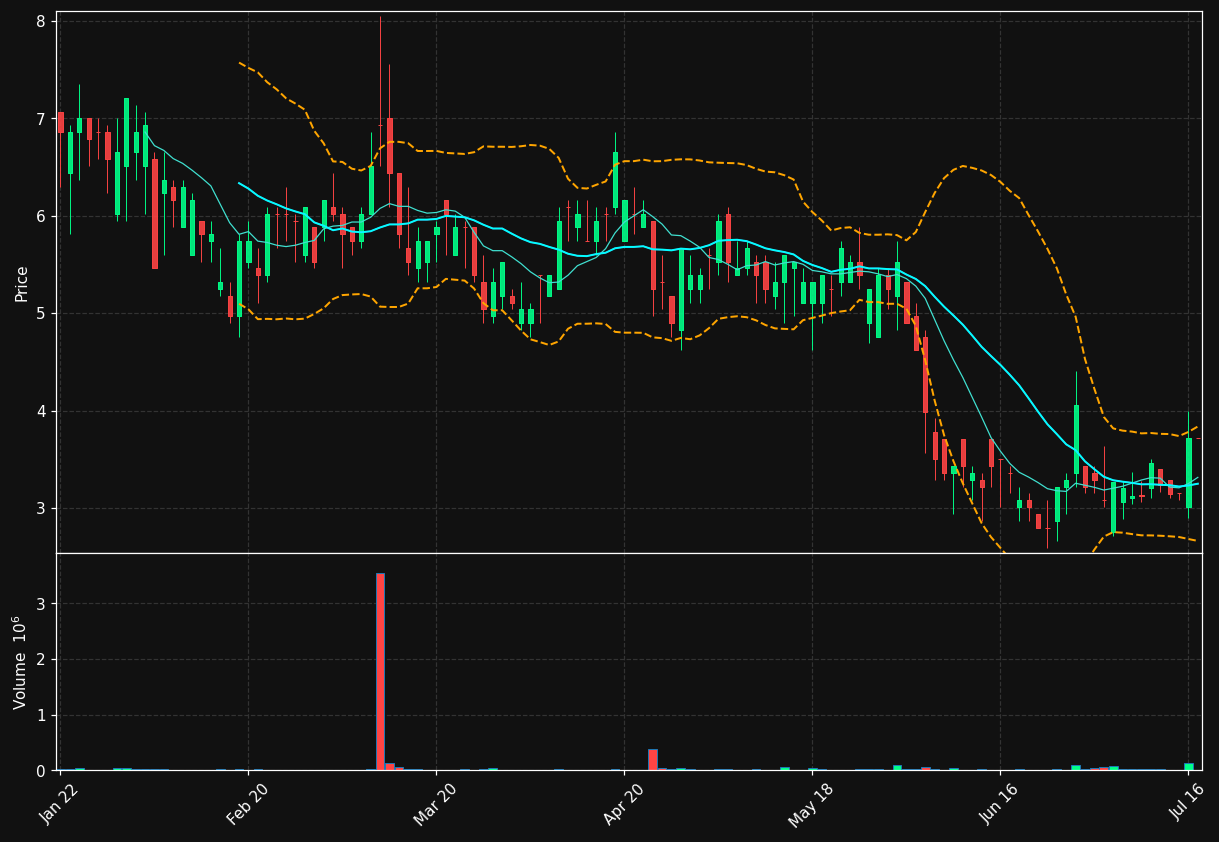This screenshot has width=1219, height=842.
Task: Click volume axis value 1
Action: [x=41, y=715]
